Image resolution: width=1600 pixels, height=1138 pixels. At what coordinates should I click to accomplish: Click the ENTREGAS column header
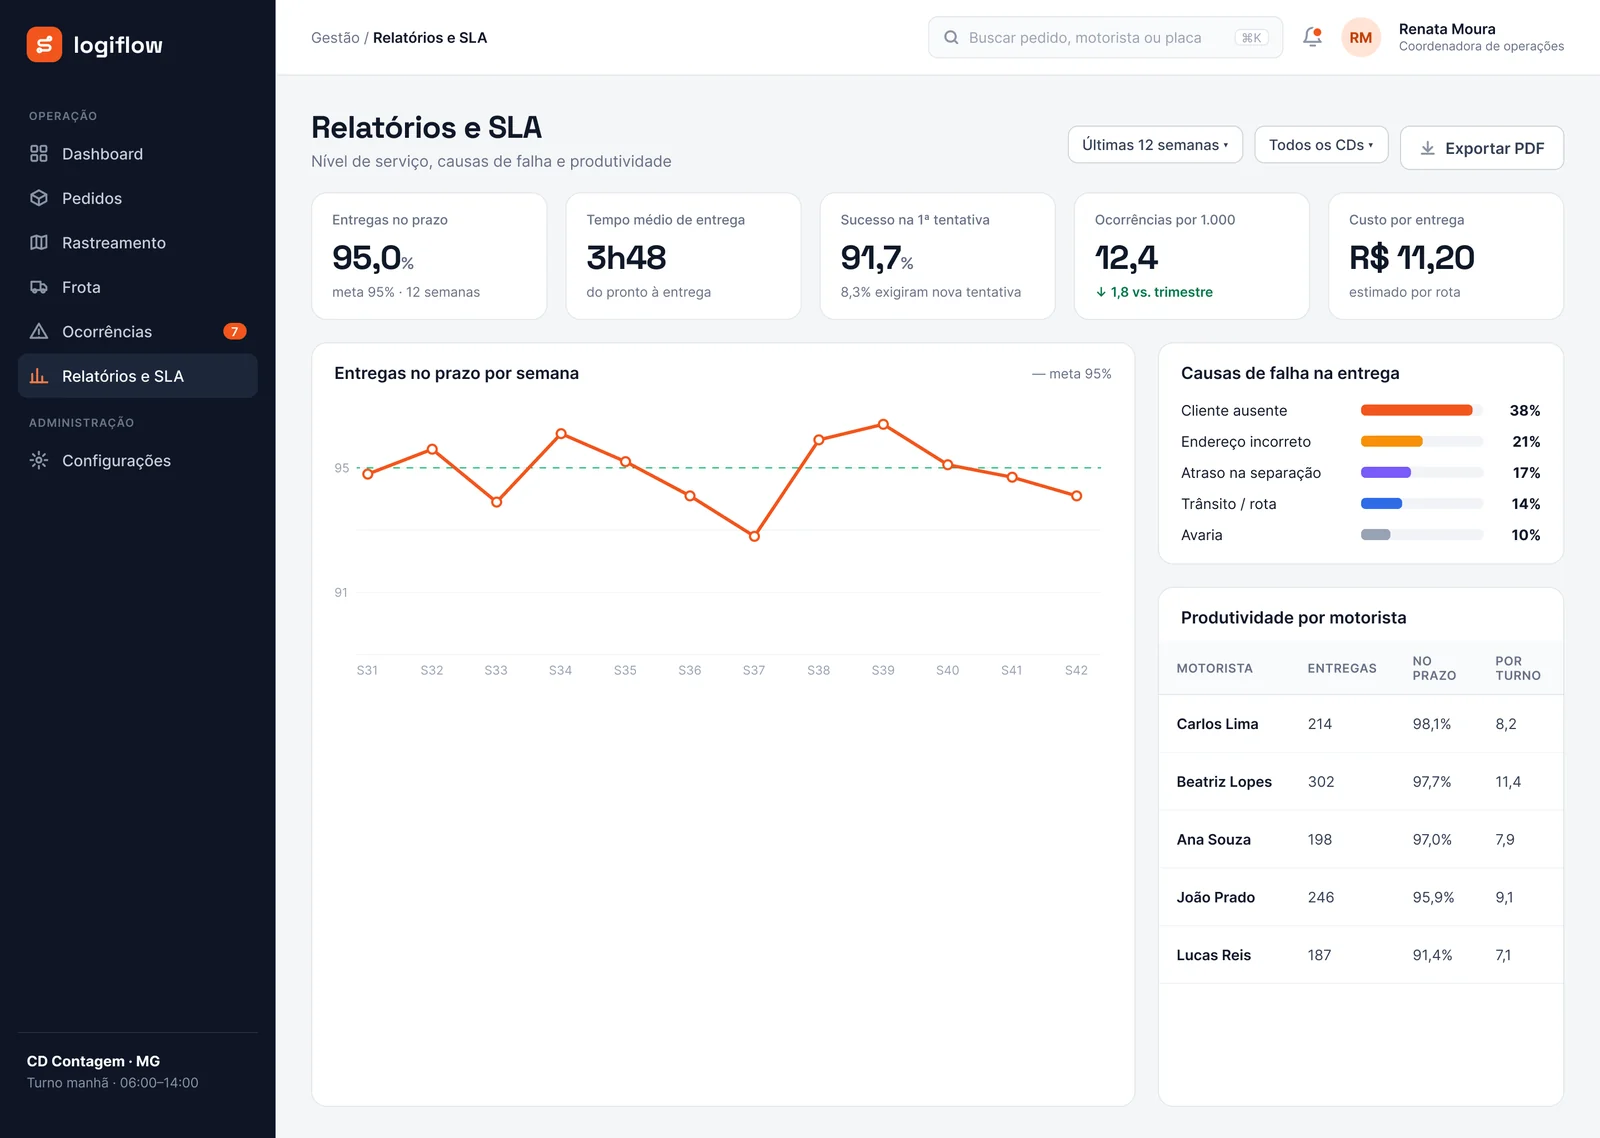coord(1342,668)
